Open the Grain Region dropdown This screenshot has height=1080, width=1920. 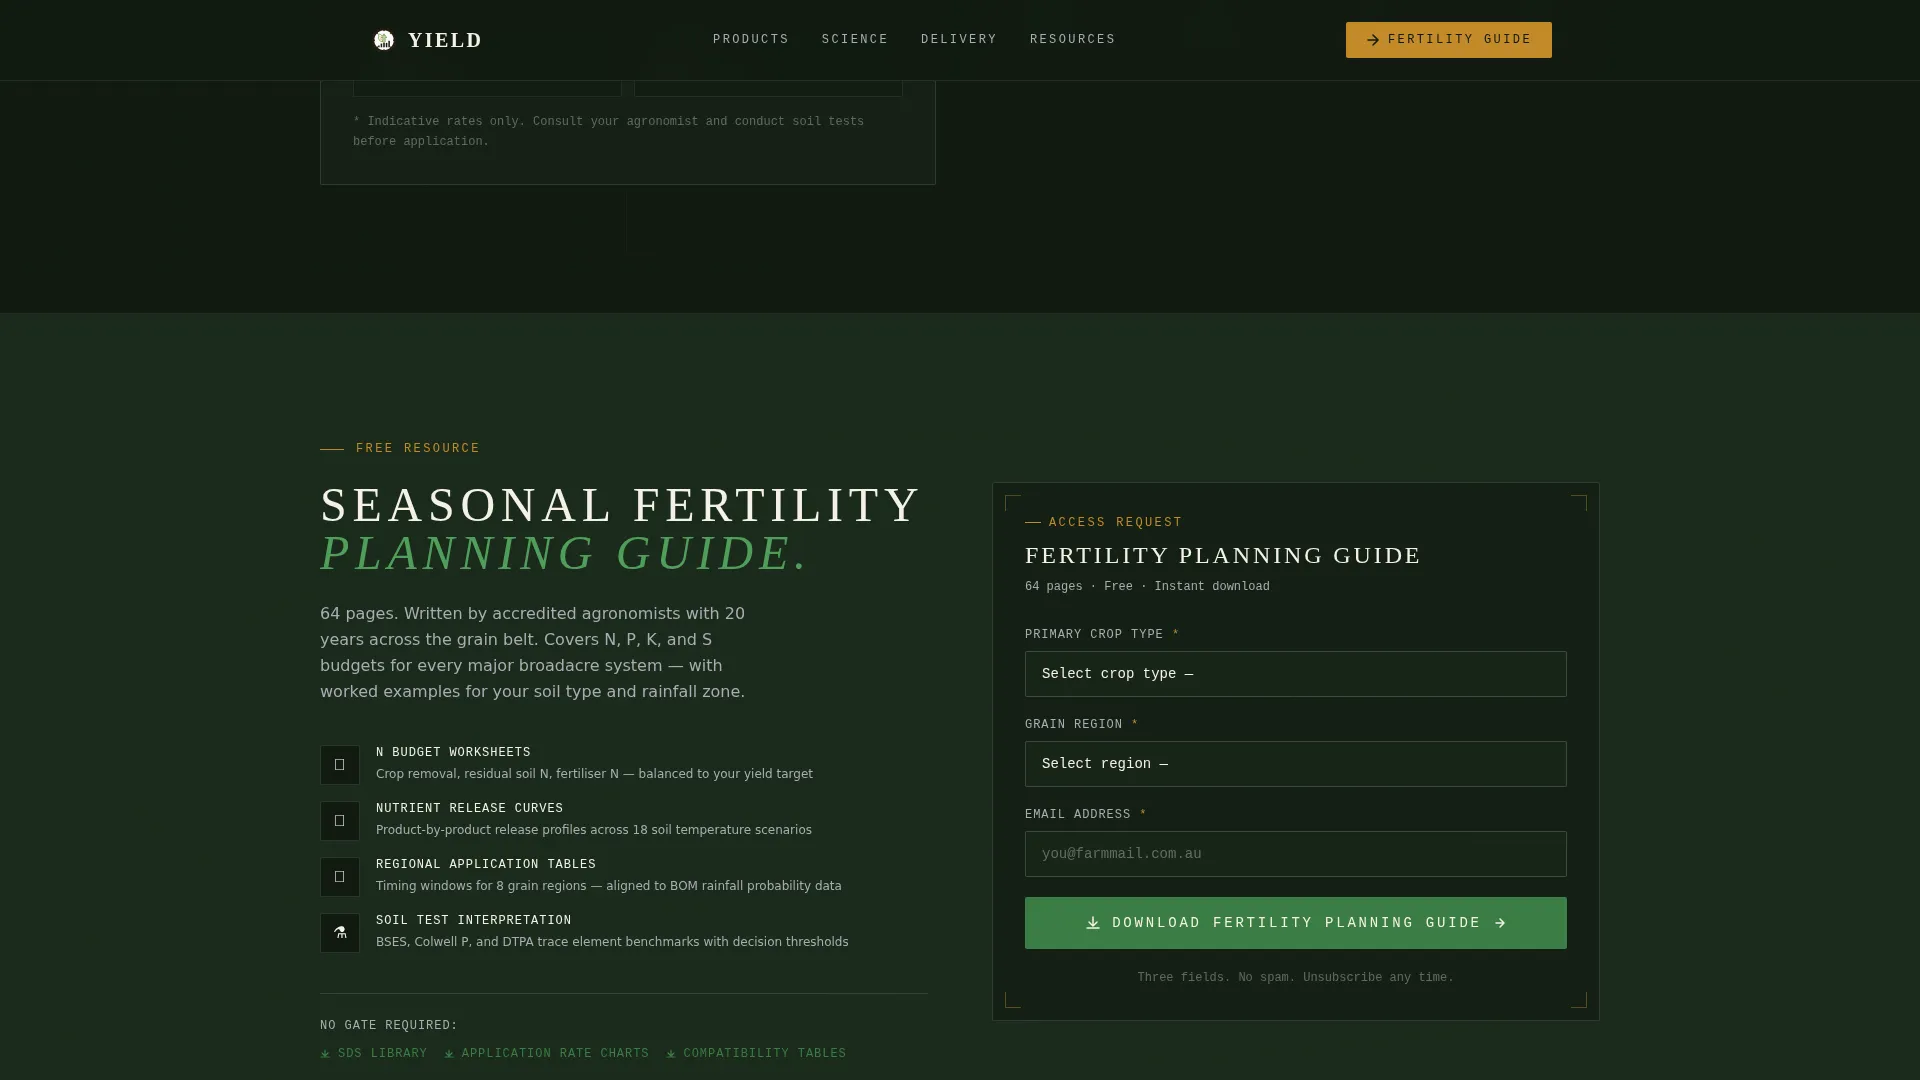1296,764
